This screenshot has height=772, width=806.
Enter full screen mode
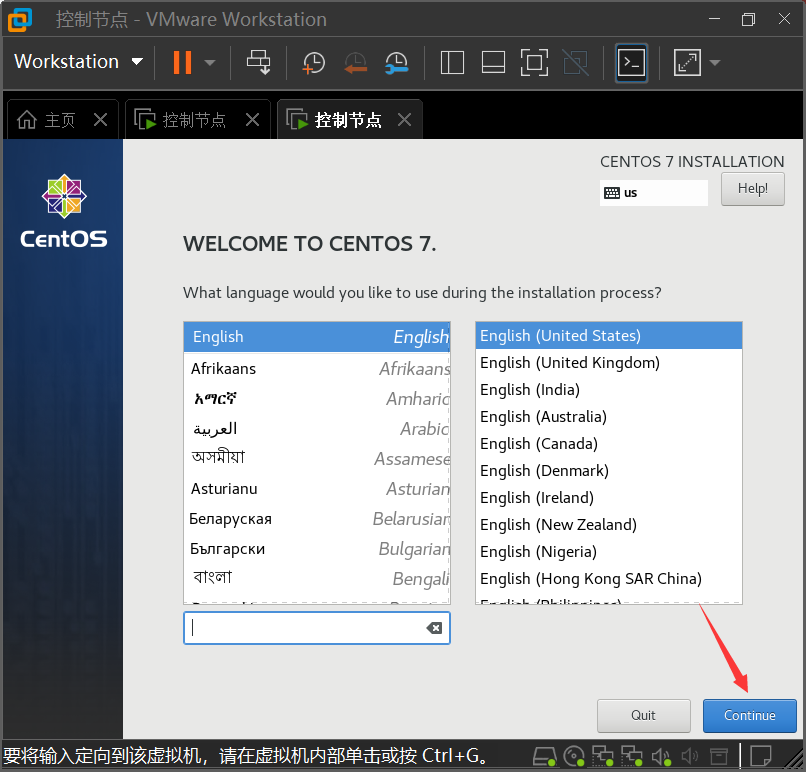coord(534,63)
